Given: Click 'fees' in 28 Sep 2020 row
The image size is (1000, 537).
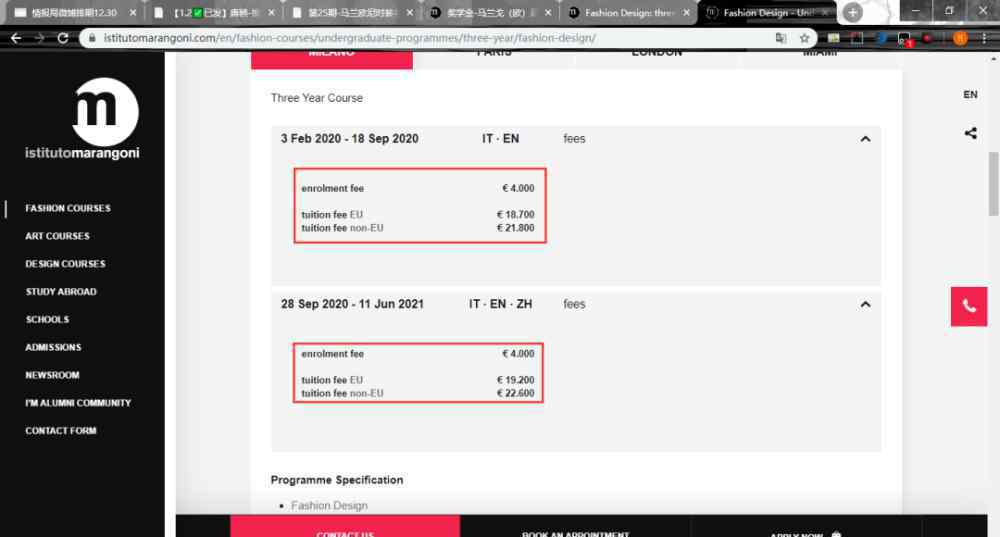Looking at the screenshot, I should point(574,304).
